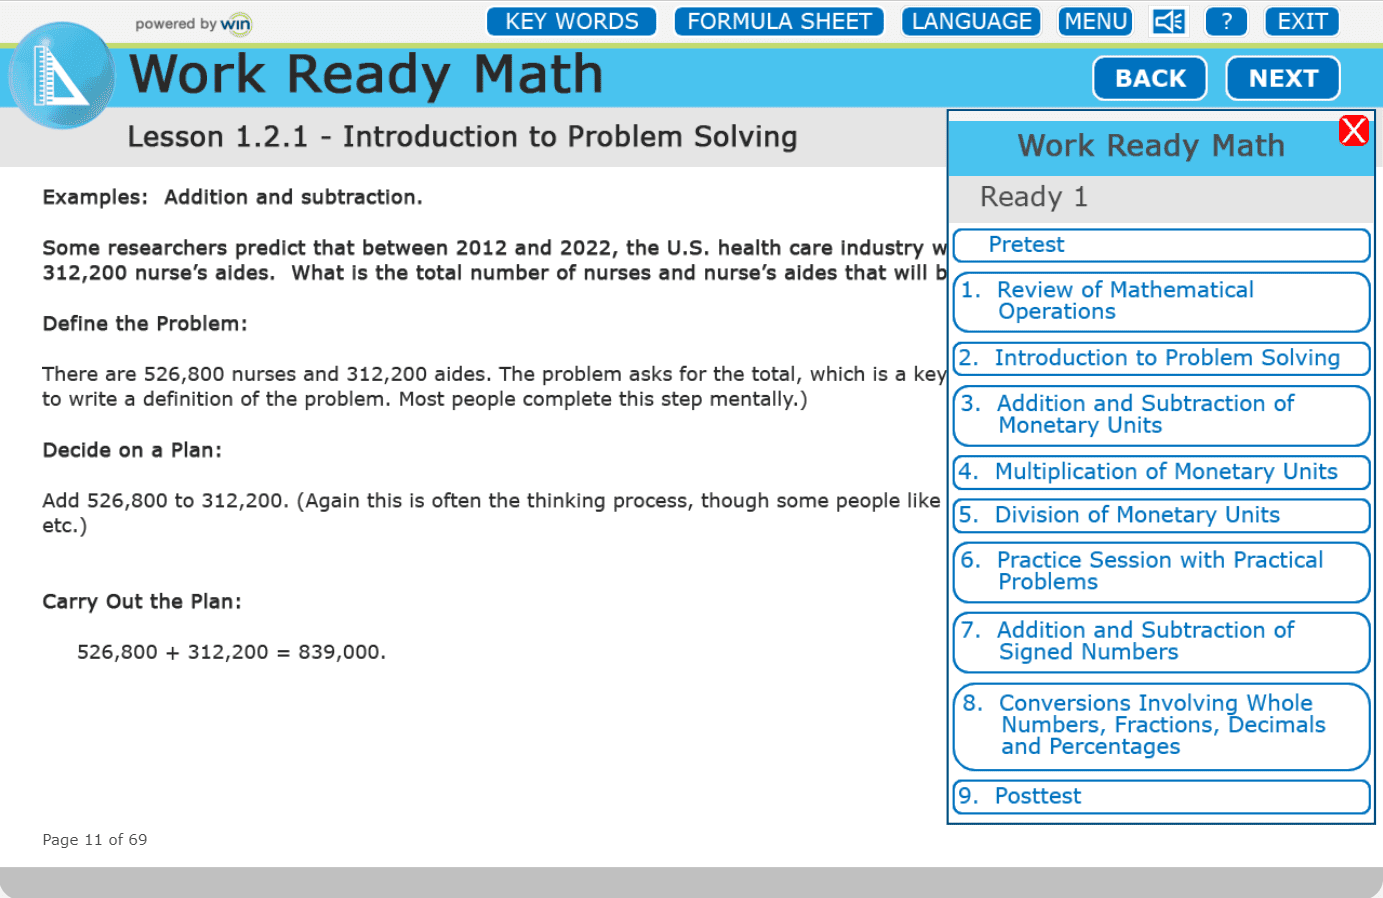This screenshot has width=1383, height=898.
Task: Select Addition and Subtraction of Monetary Units
Action: coord(1161,415)
